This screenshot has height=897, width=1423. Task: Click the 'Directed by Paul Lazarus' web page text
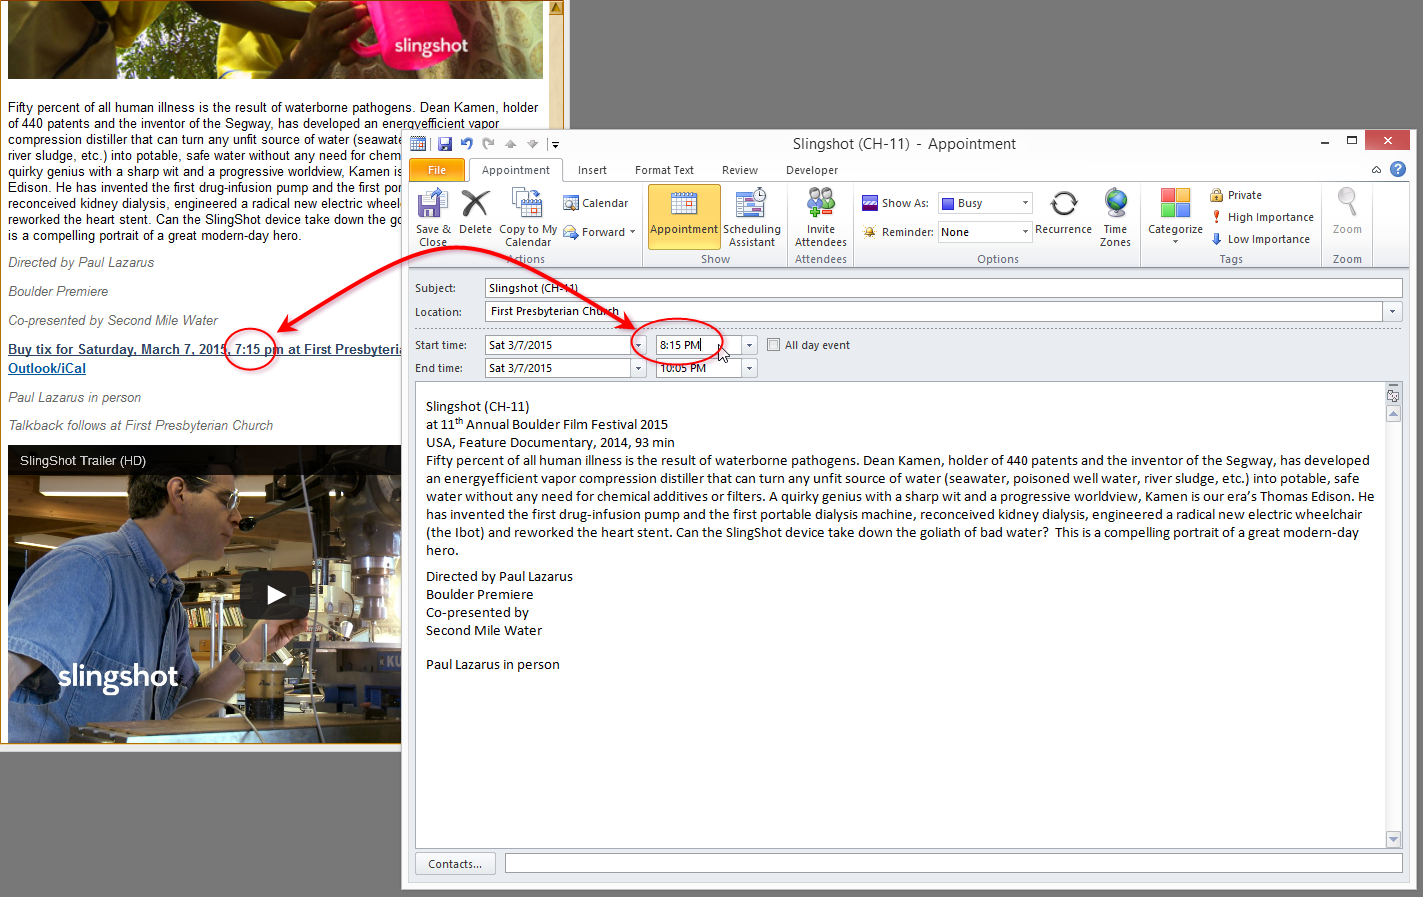(x=81, y=263)
